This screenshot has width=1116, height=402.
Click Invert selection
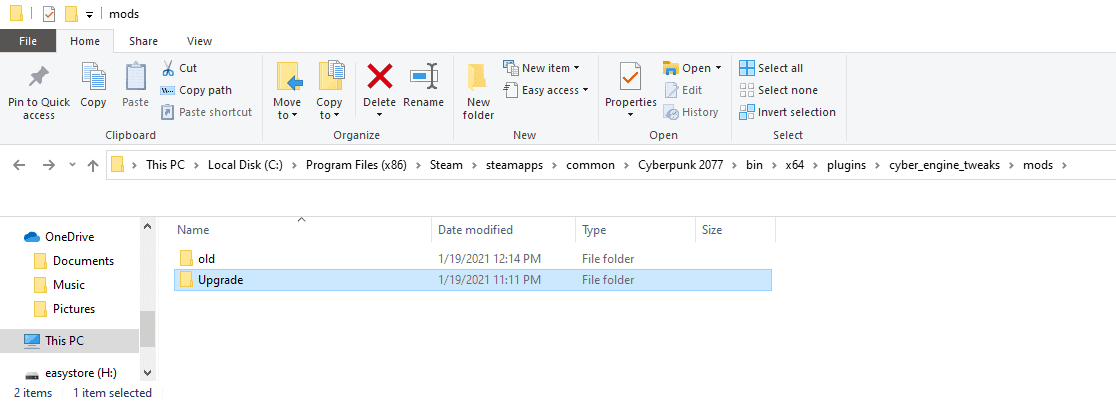(787, 112)
